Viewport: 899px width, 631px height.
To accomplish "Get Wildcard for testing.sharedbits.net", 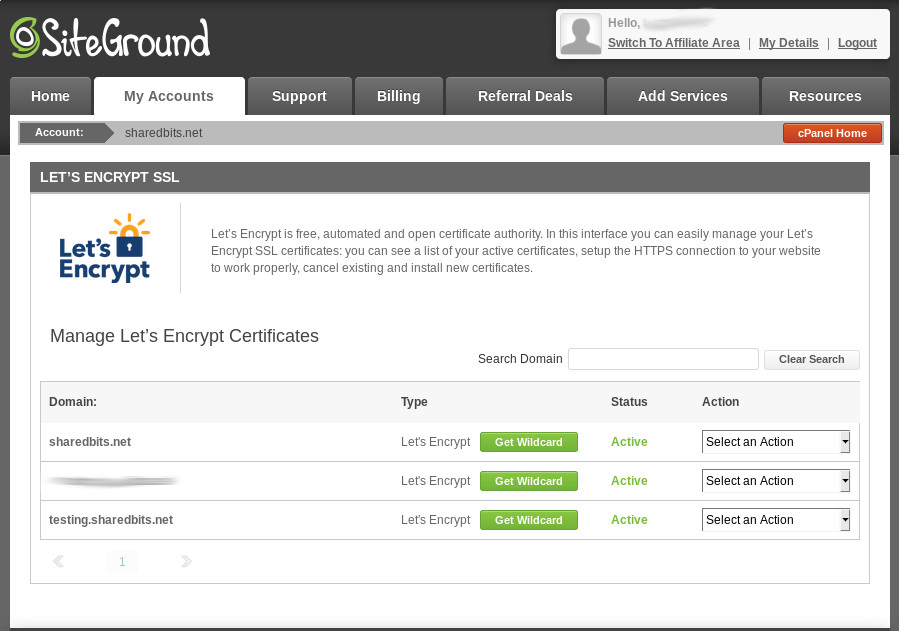I will pos(529,520).
